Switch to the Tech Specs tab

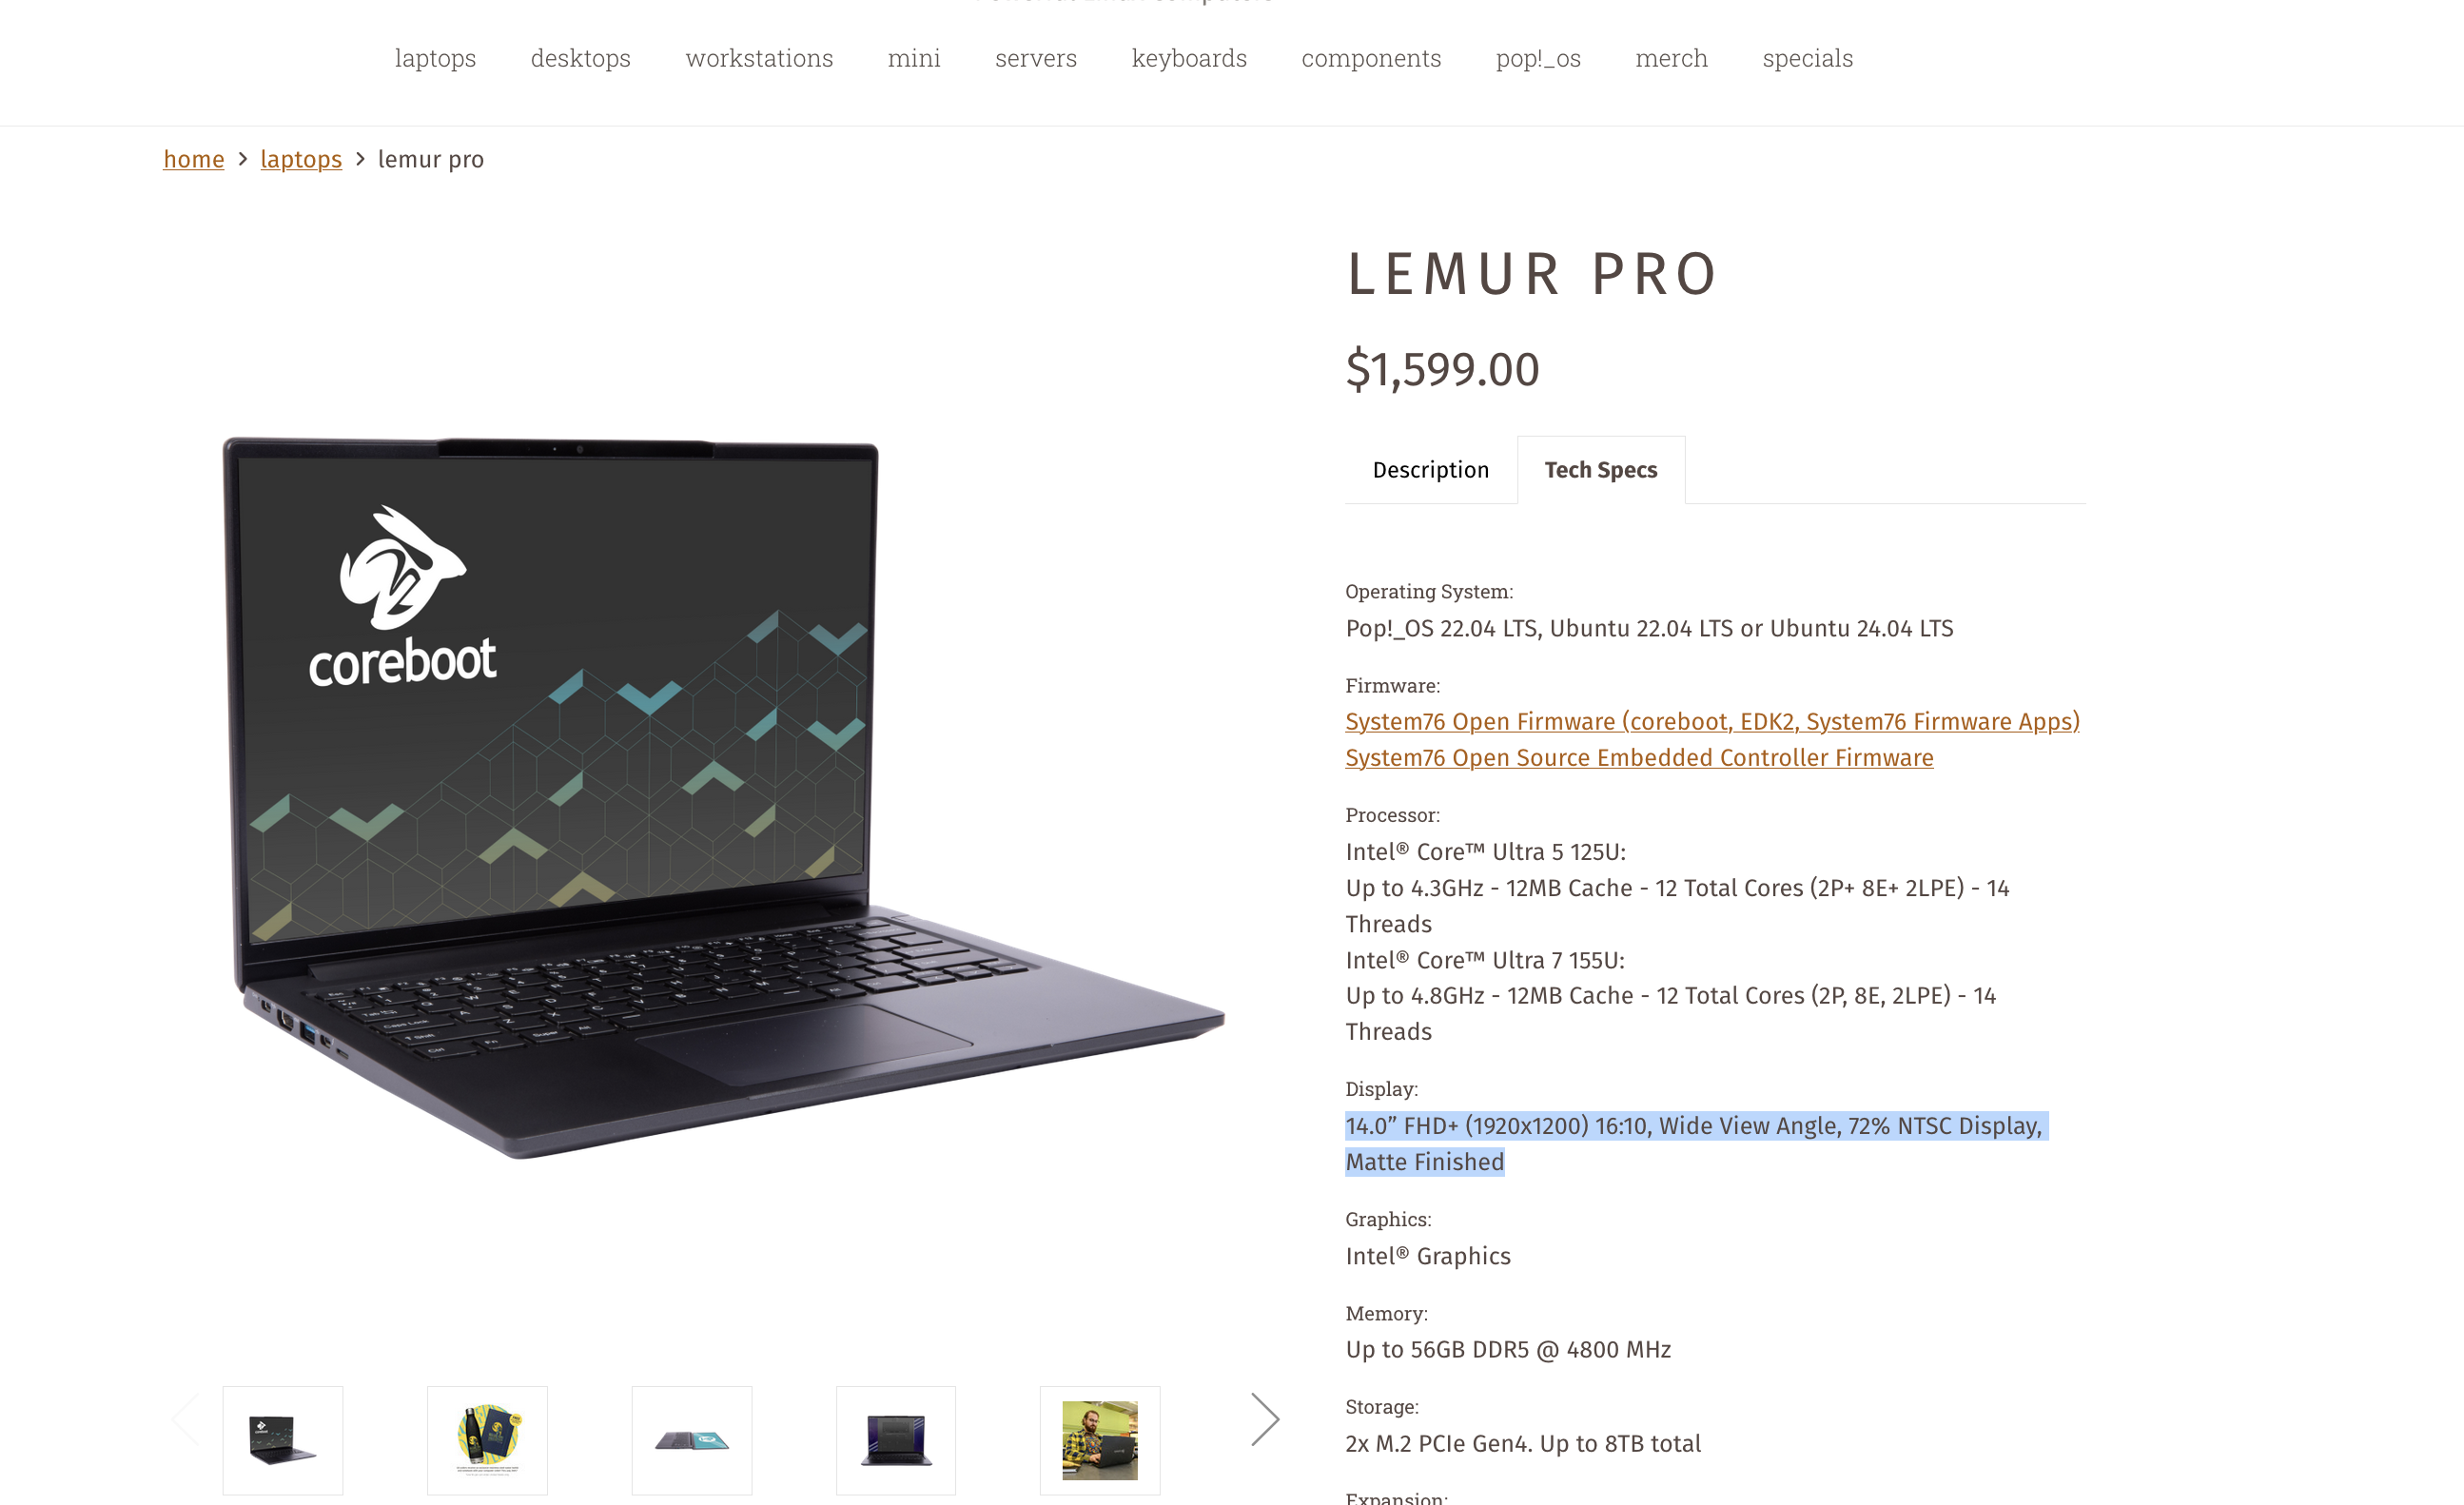click(x=1601, y=470)
